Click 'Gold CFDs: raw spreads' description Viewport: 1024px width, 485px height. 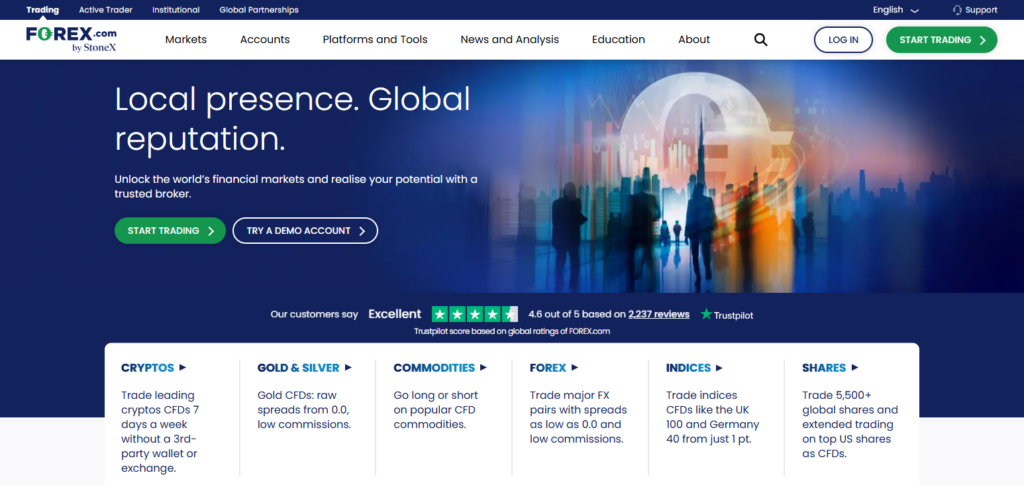304,409
